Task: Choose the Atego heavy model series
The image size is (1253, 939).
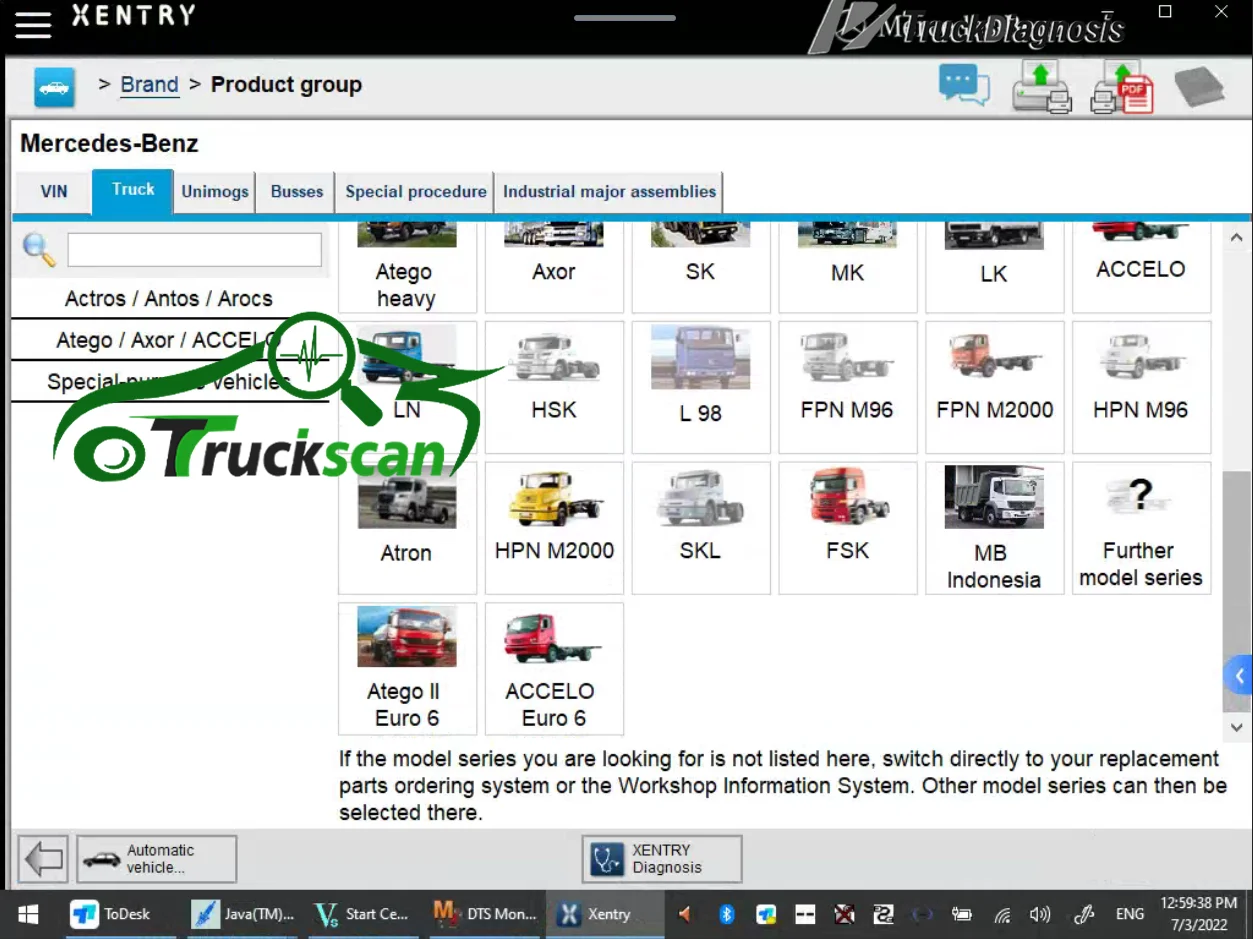Action: tap(406, 267)
